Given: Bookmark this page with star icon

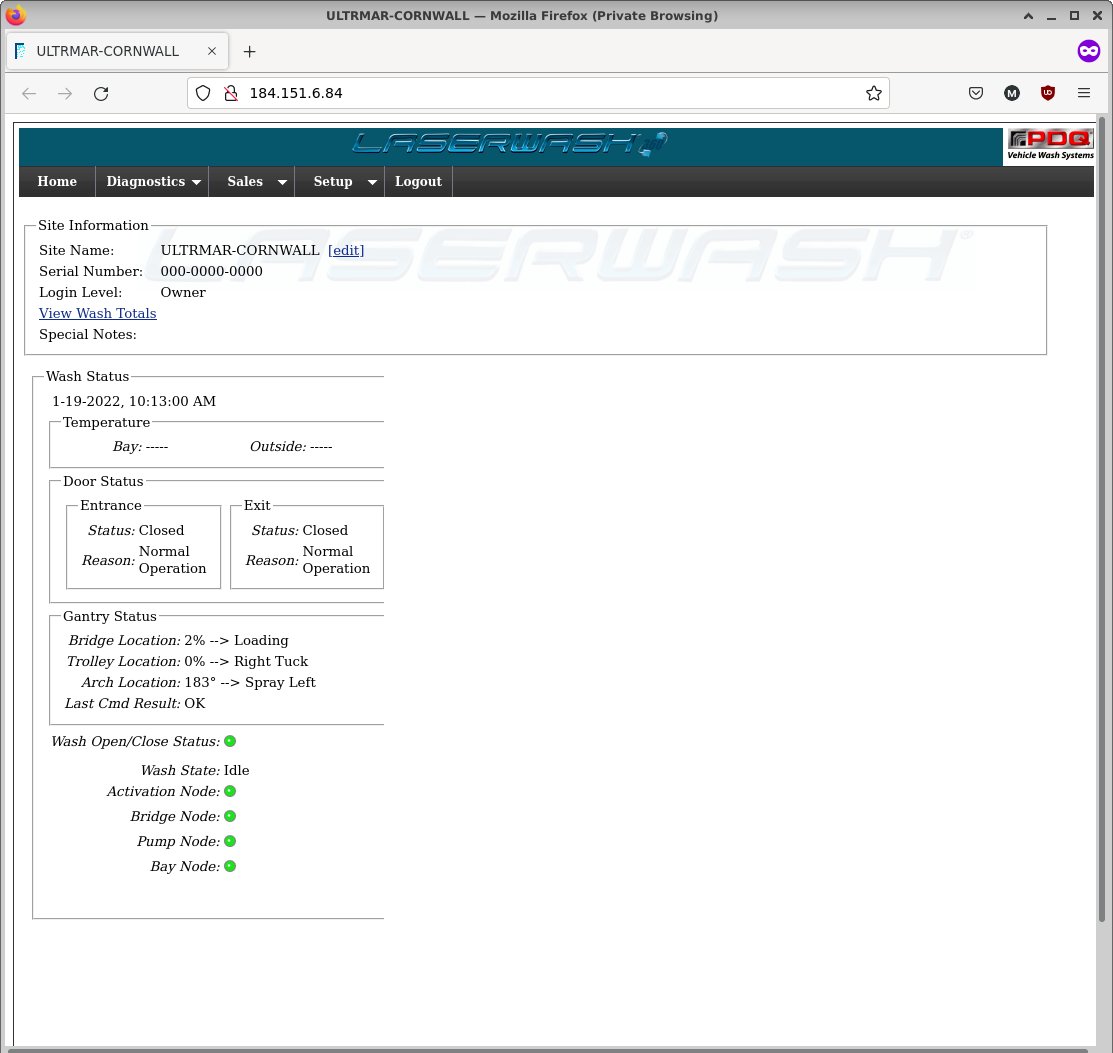Looking at the screenshot, I should point(874,93).
